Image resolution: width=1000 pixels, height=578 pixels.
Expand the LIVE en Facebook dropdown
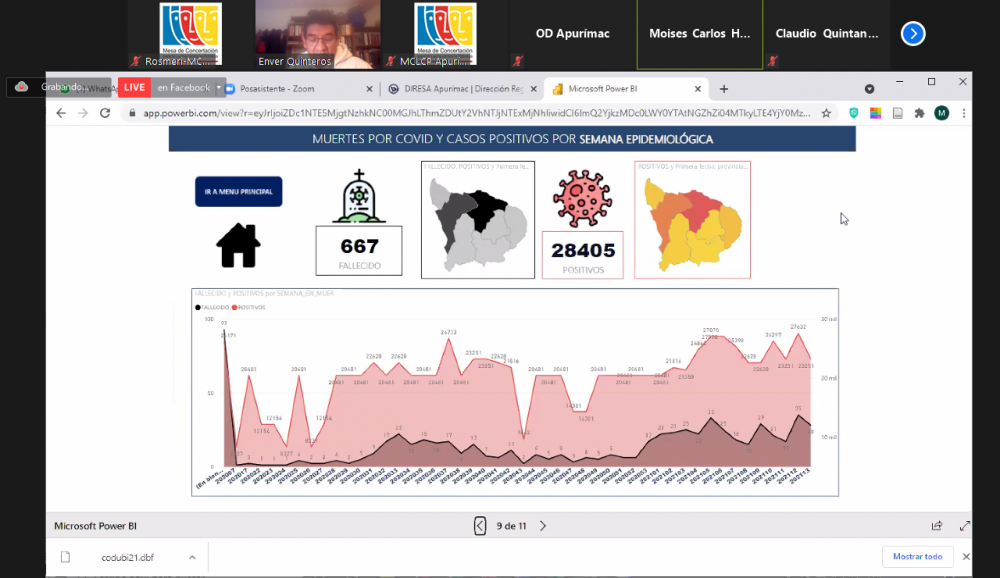pyautogui.click(x=219, y=87)
